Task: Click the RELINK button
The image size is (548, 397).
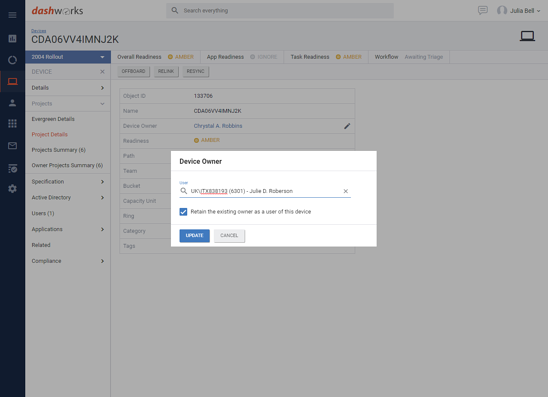Action: pos(166,71)
